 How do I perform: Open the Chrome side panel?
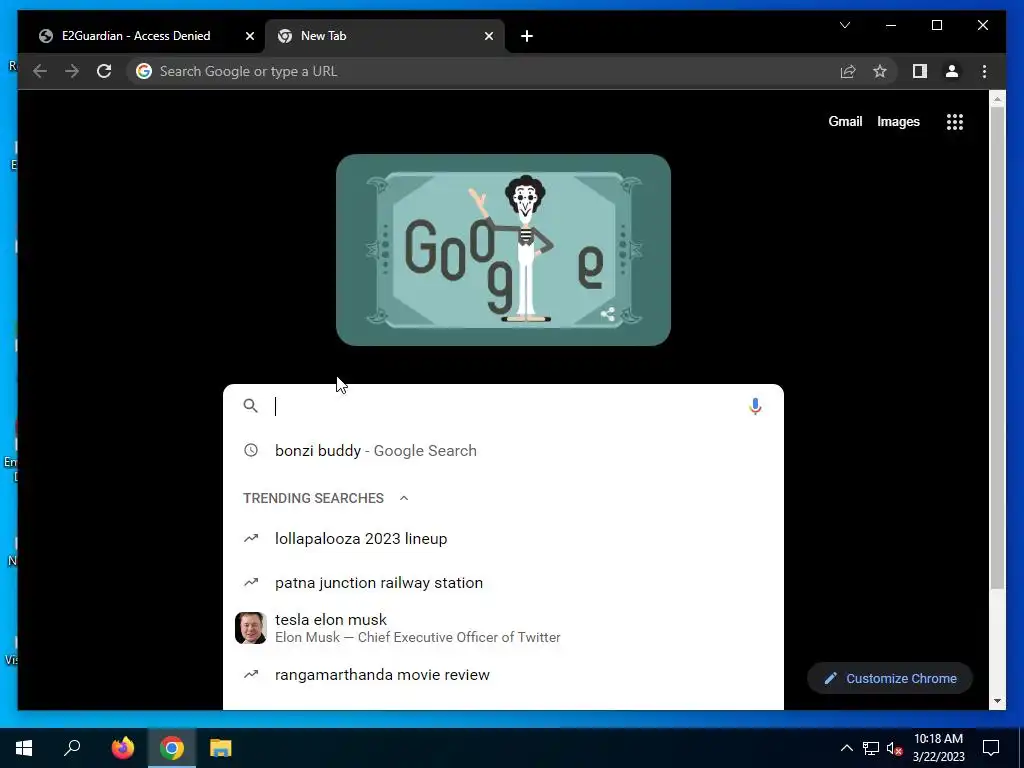point(920,71)
